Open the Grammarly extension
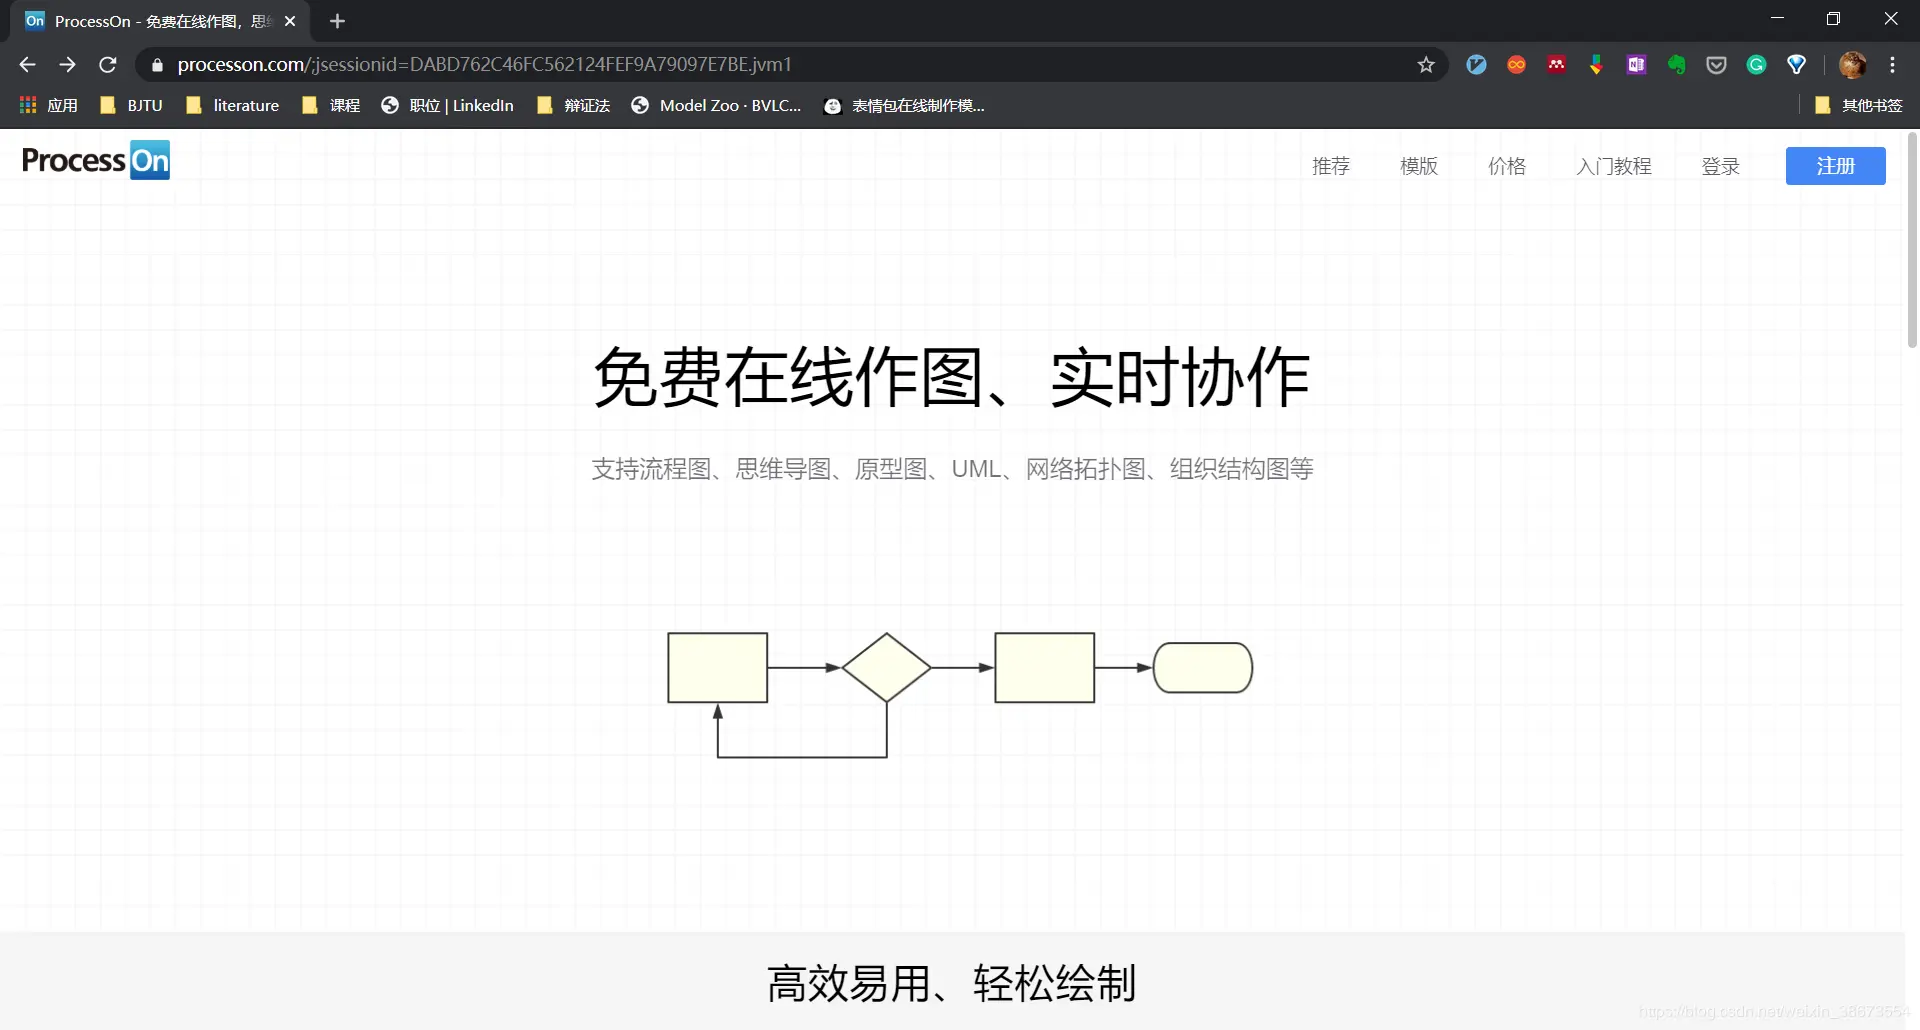 1756,63
